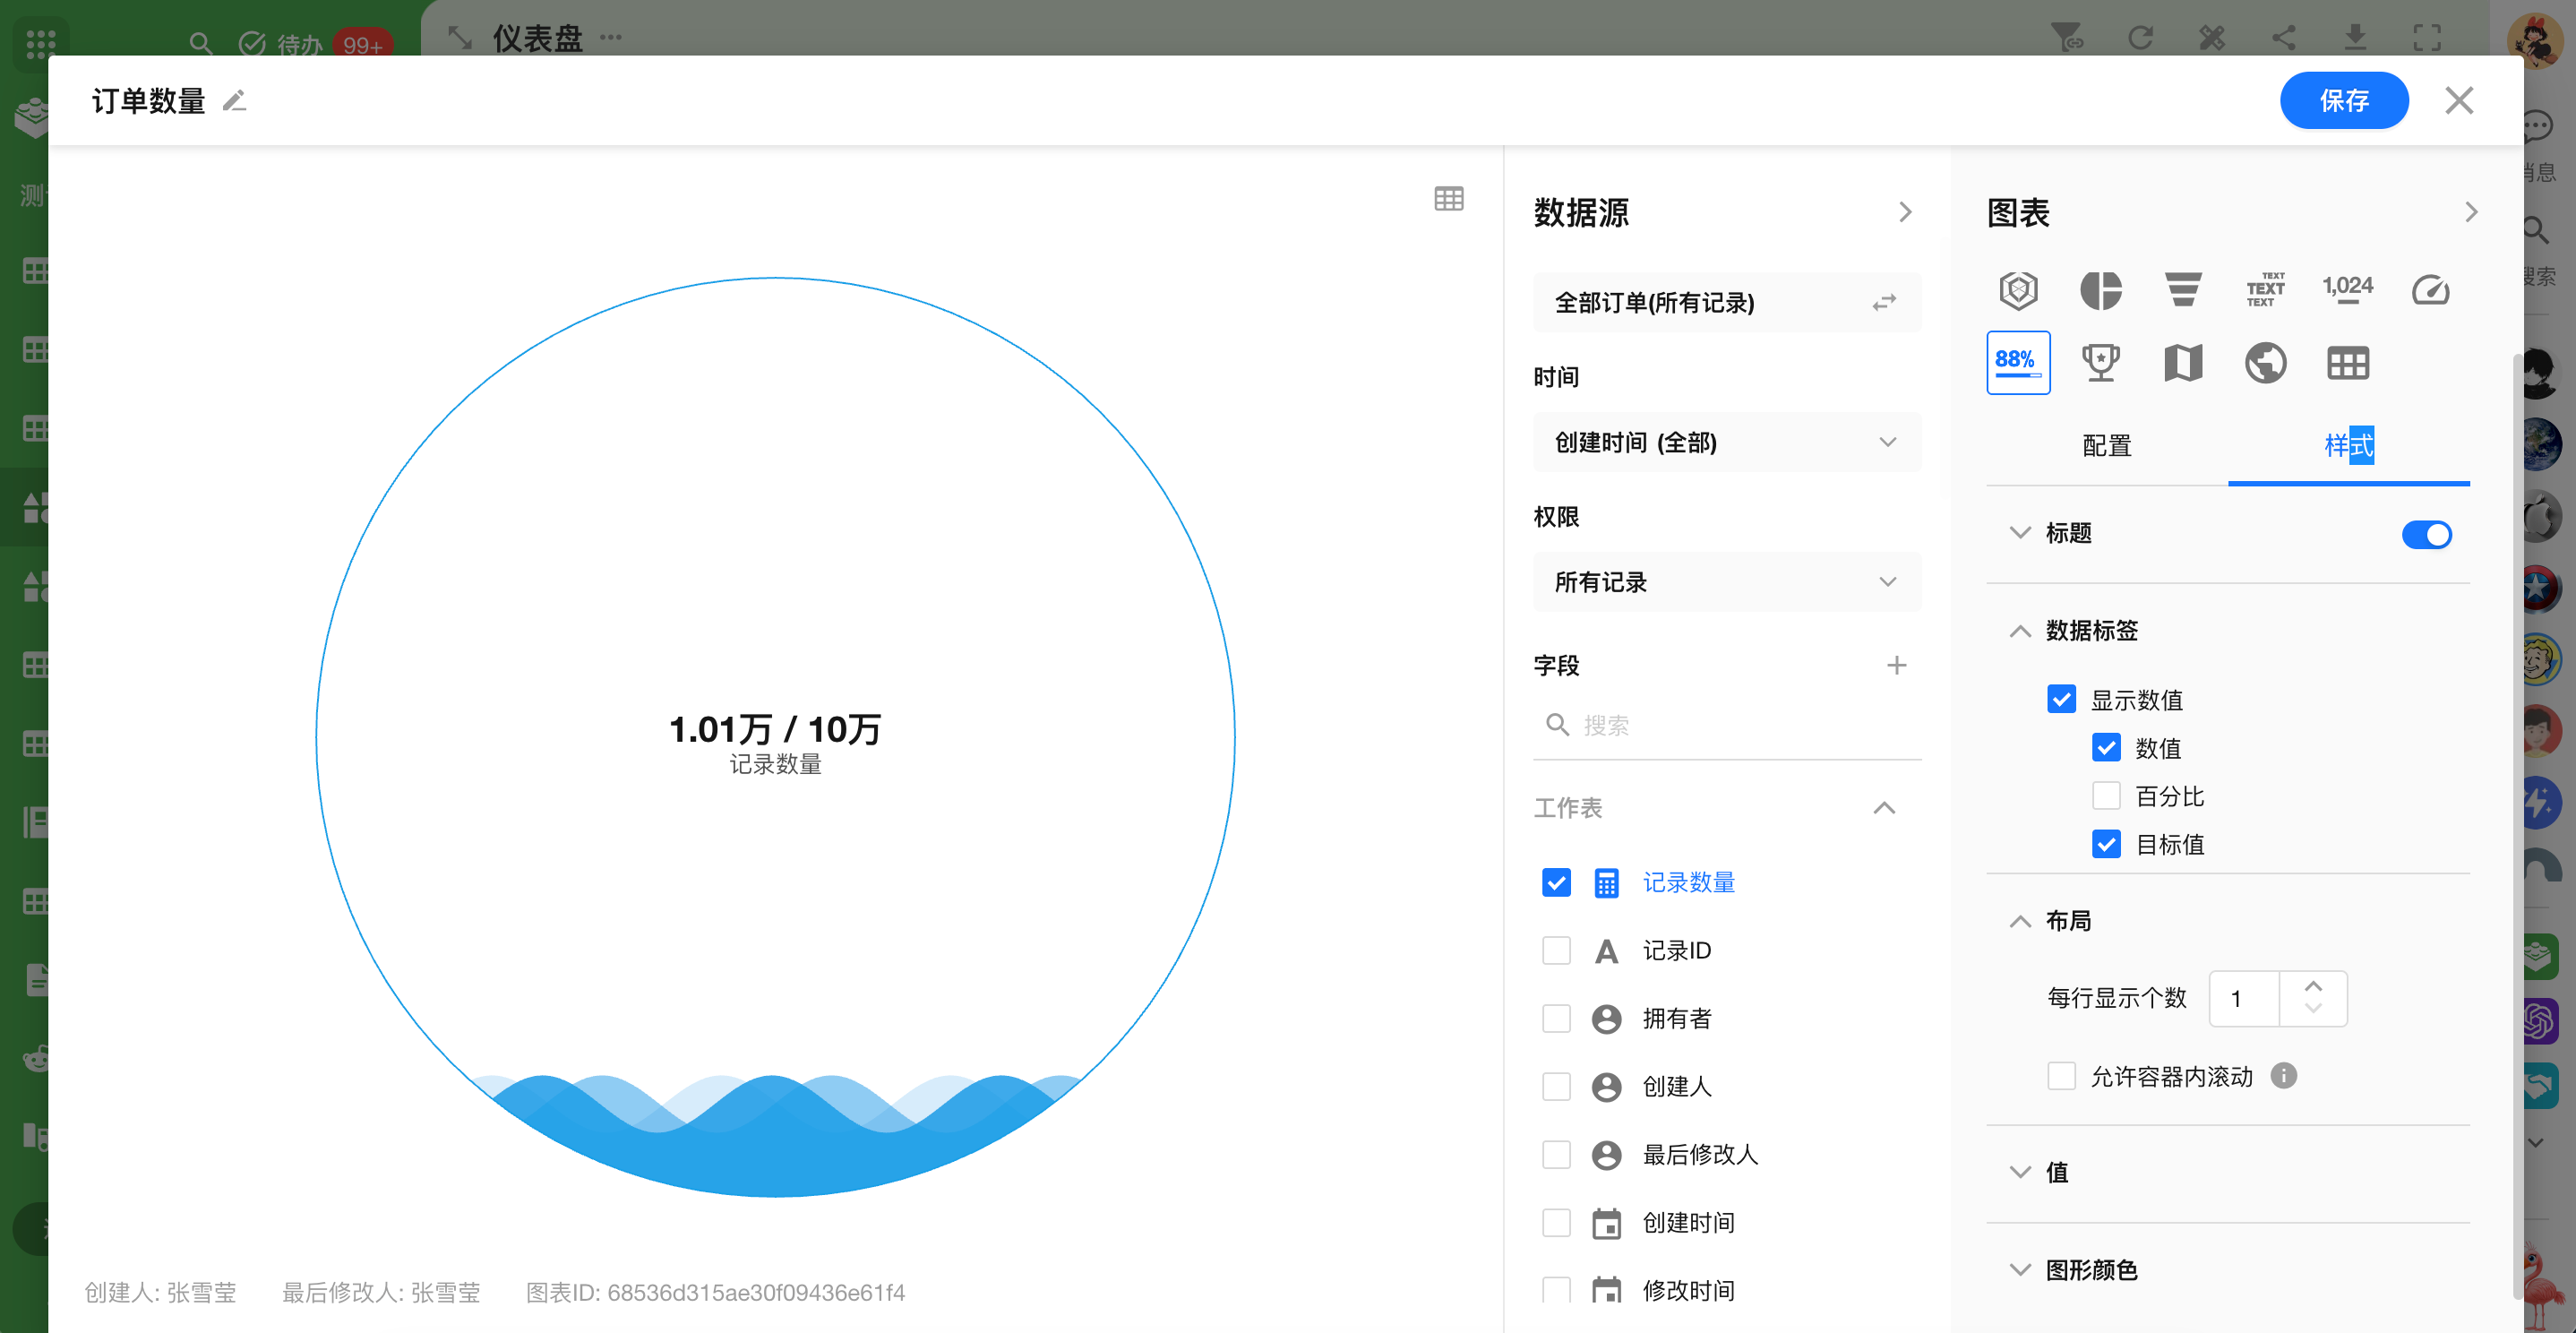Click the swap data source icon
This screenshot has width=2576, height=1333.
point(1884,302)
